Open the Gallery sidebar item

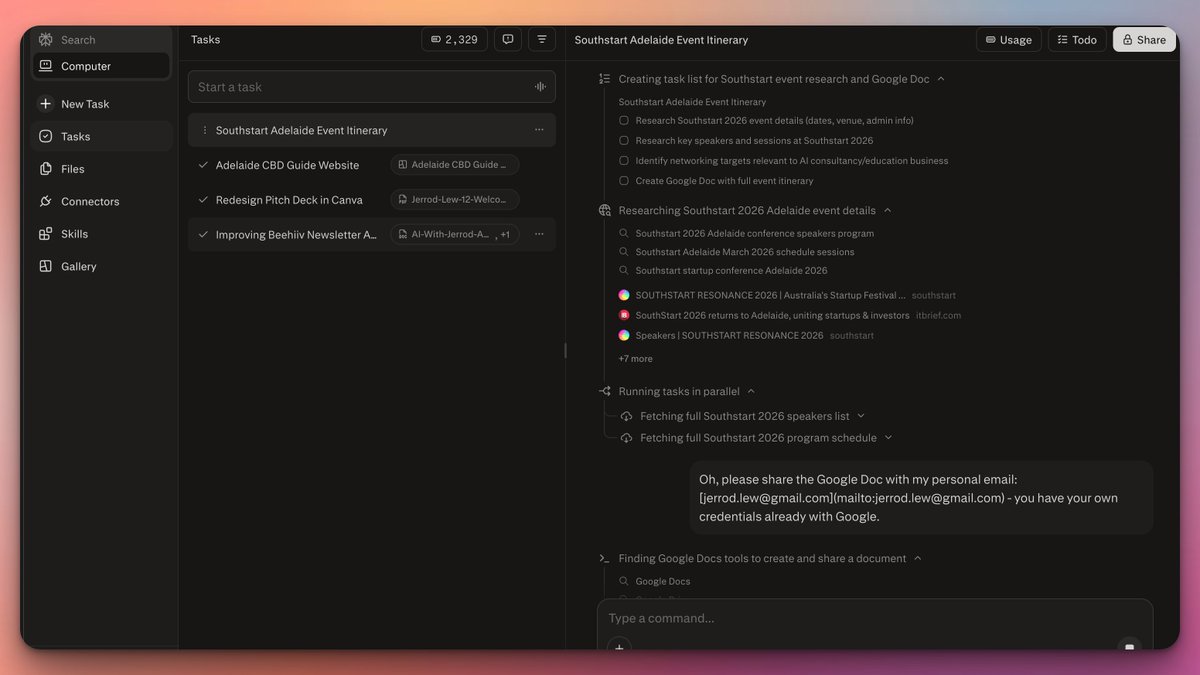coord(100,266)
